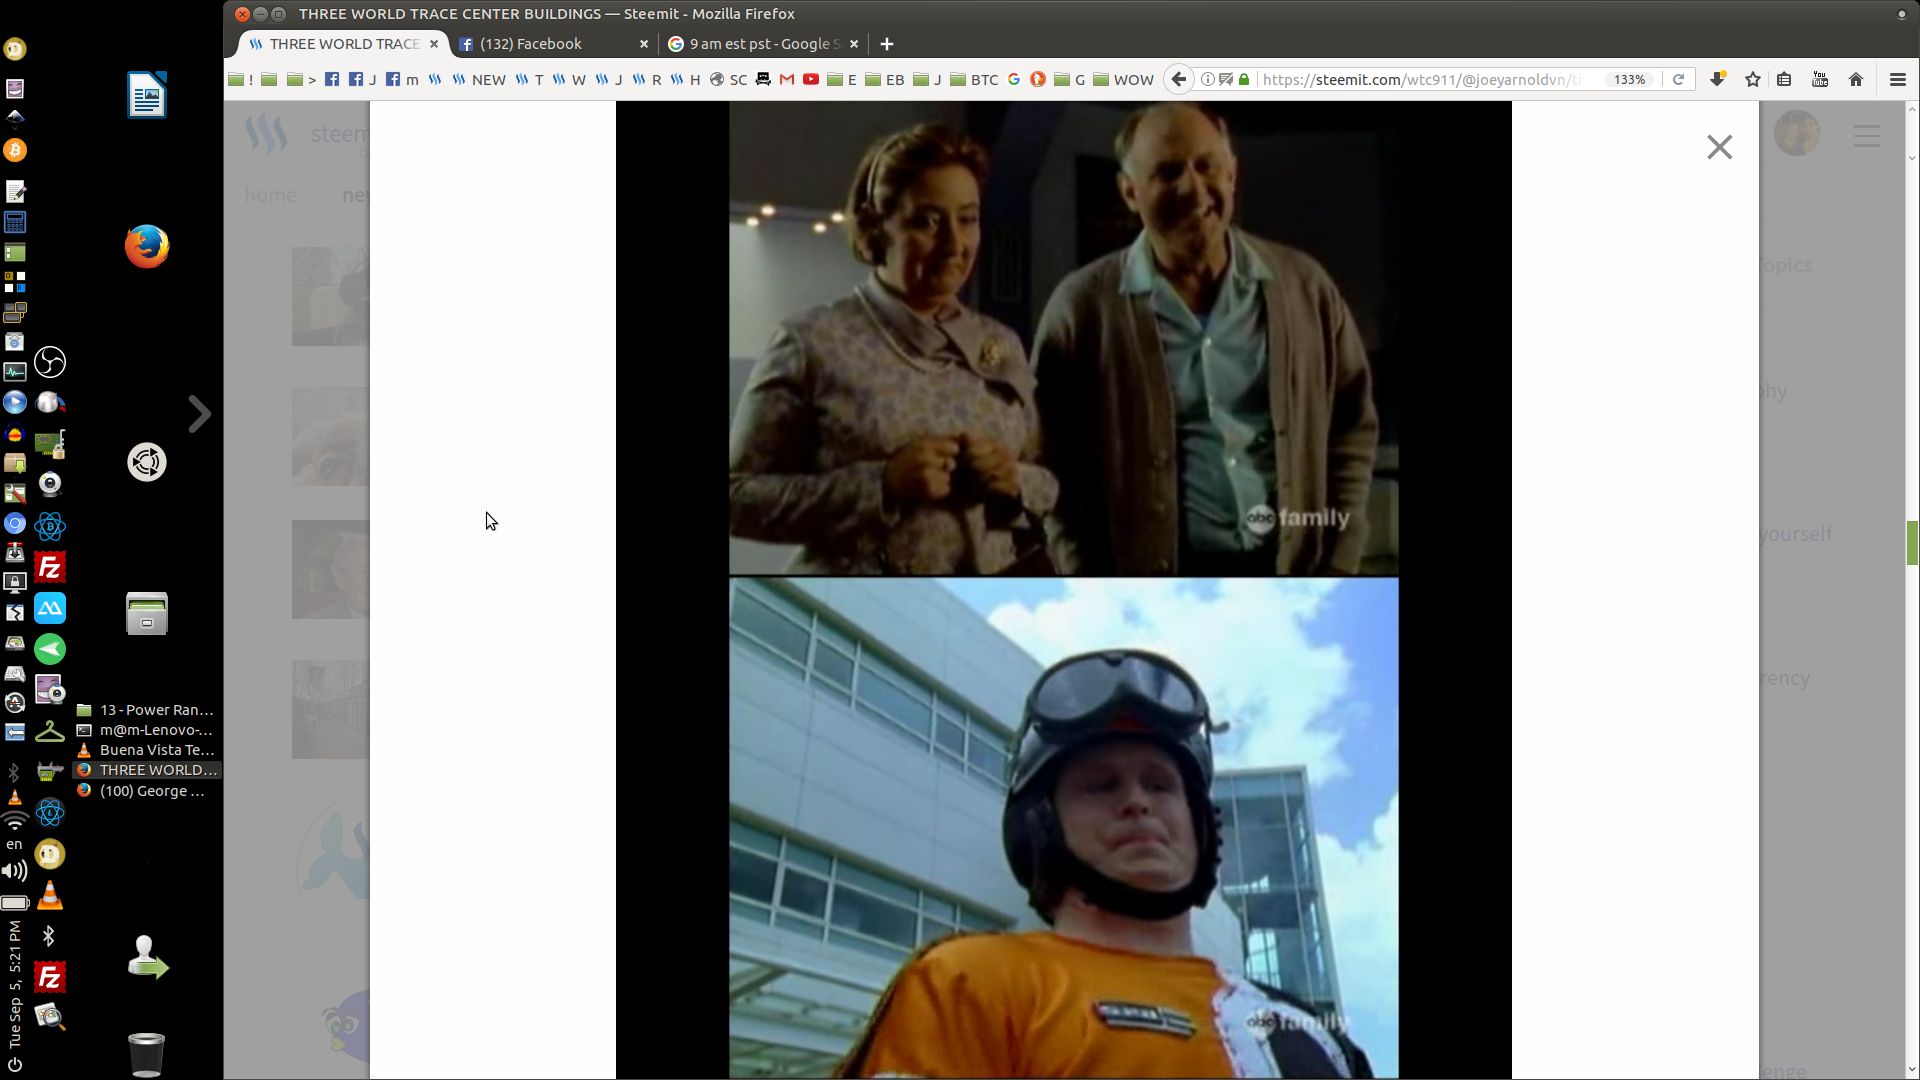Image resolution: width=1920 pixels, height=1080 pixels.
Task: Open the DuckDuckGo bookmark icon
Action: 1038,80
